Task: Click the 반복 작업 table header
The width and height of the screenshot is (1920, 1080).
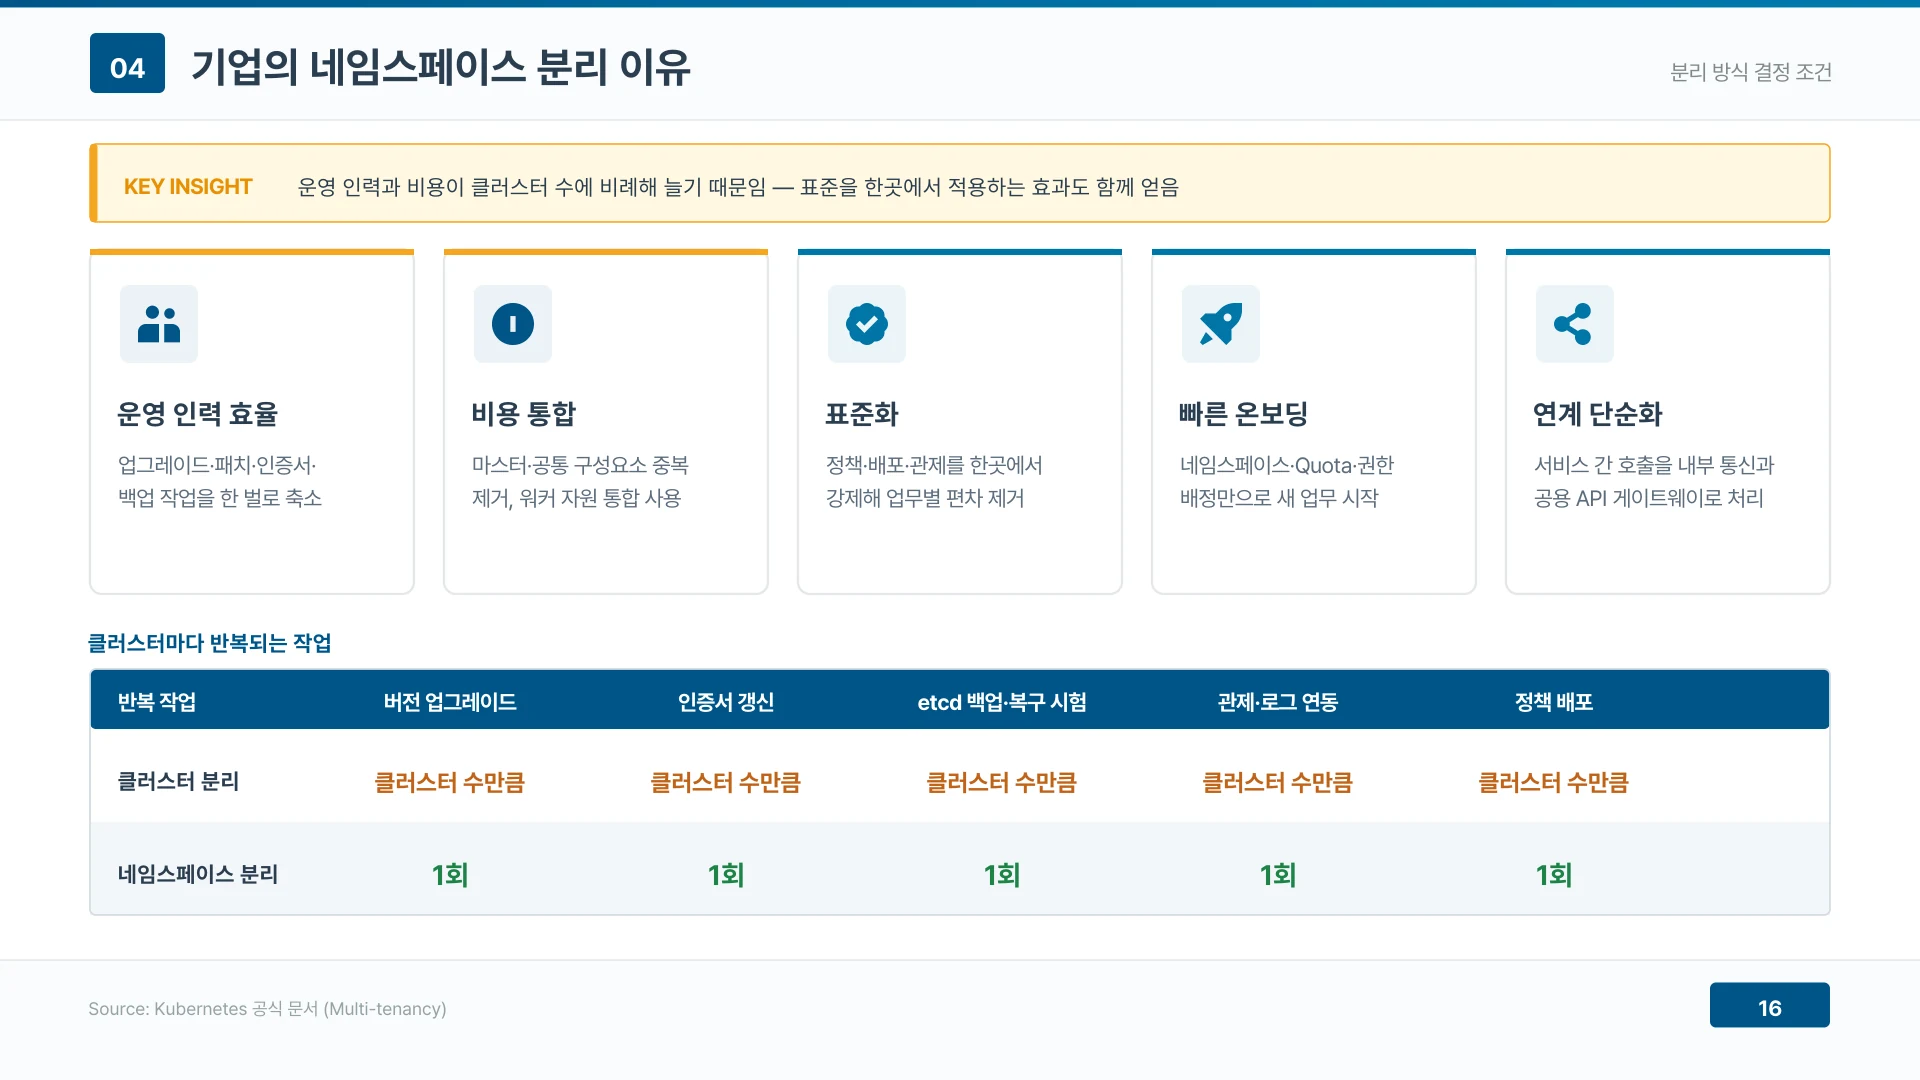Action: point(157,702)
